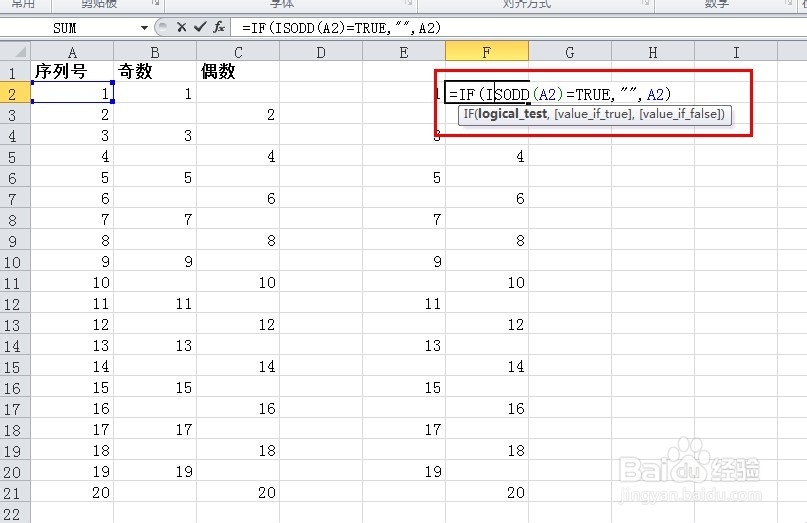Select all cells with corner button
This screenshot has width=807, height=523.
[x=15, y=52]
